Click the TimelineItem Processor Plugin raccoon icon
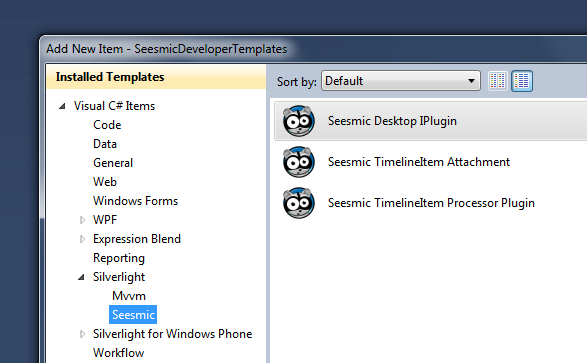The height and width of the screenshot is (363, 587). pyautogui.click(x=298, y=203)
